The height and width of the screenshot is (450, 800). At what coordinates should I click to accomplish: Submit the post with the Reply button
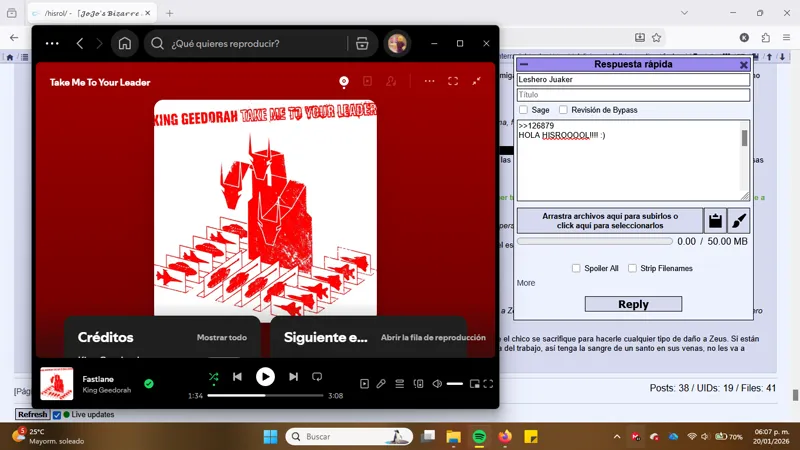coord(633,304)
